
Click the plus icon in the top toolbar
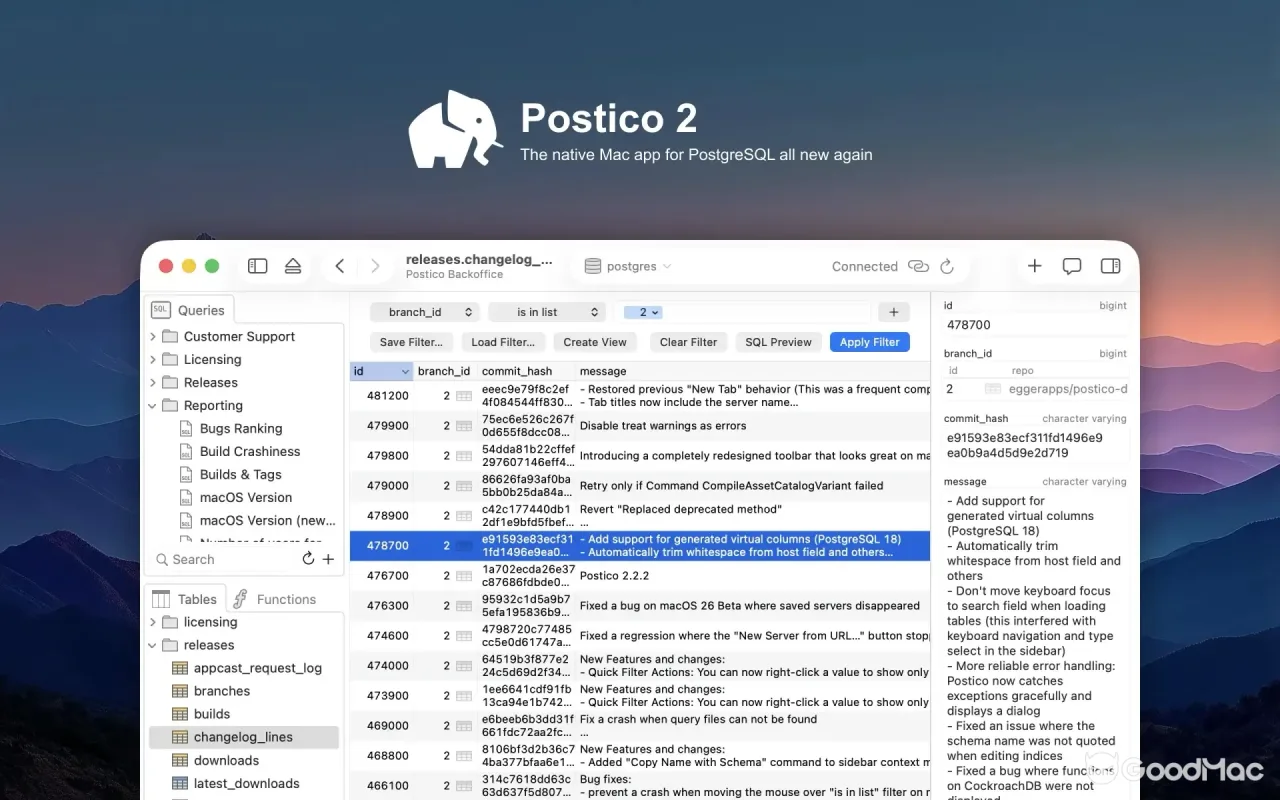coord(1035,266)
